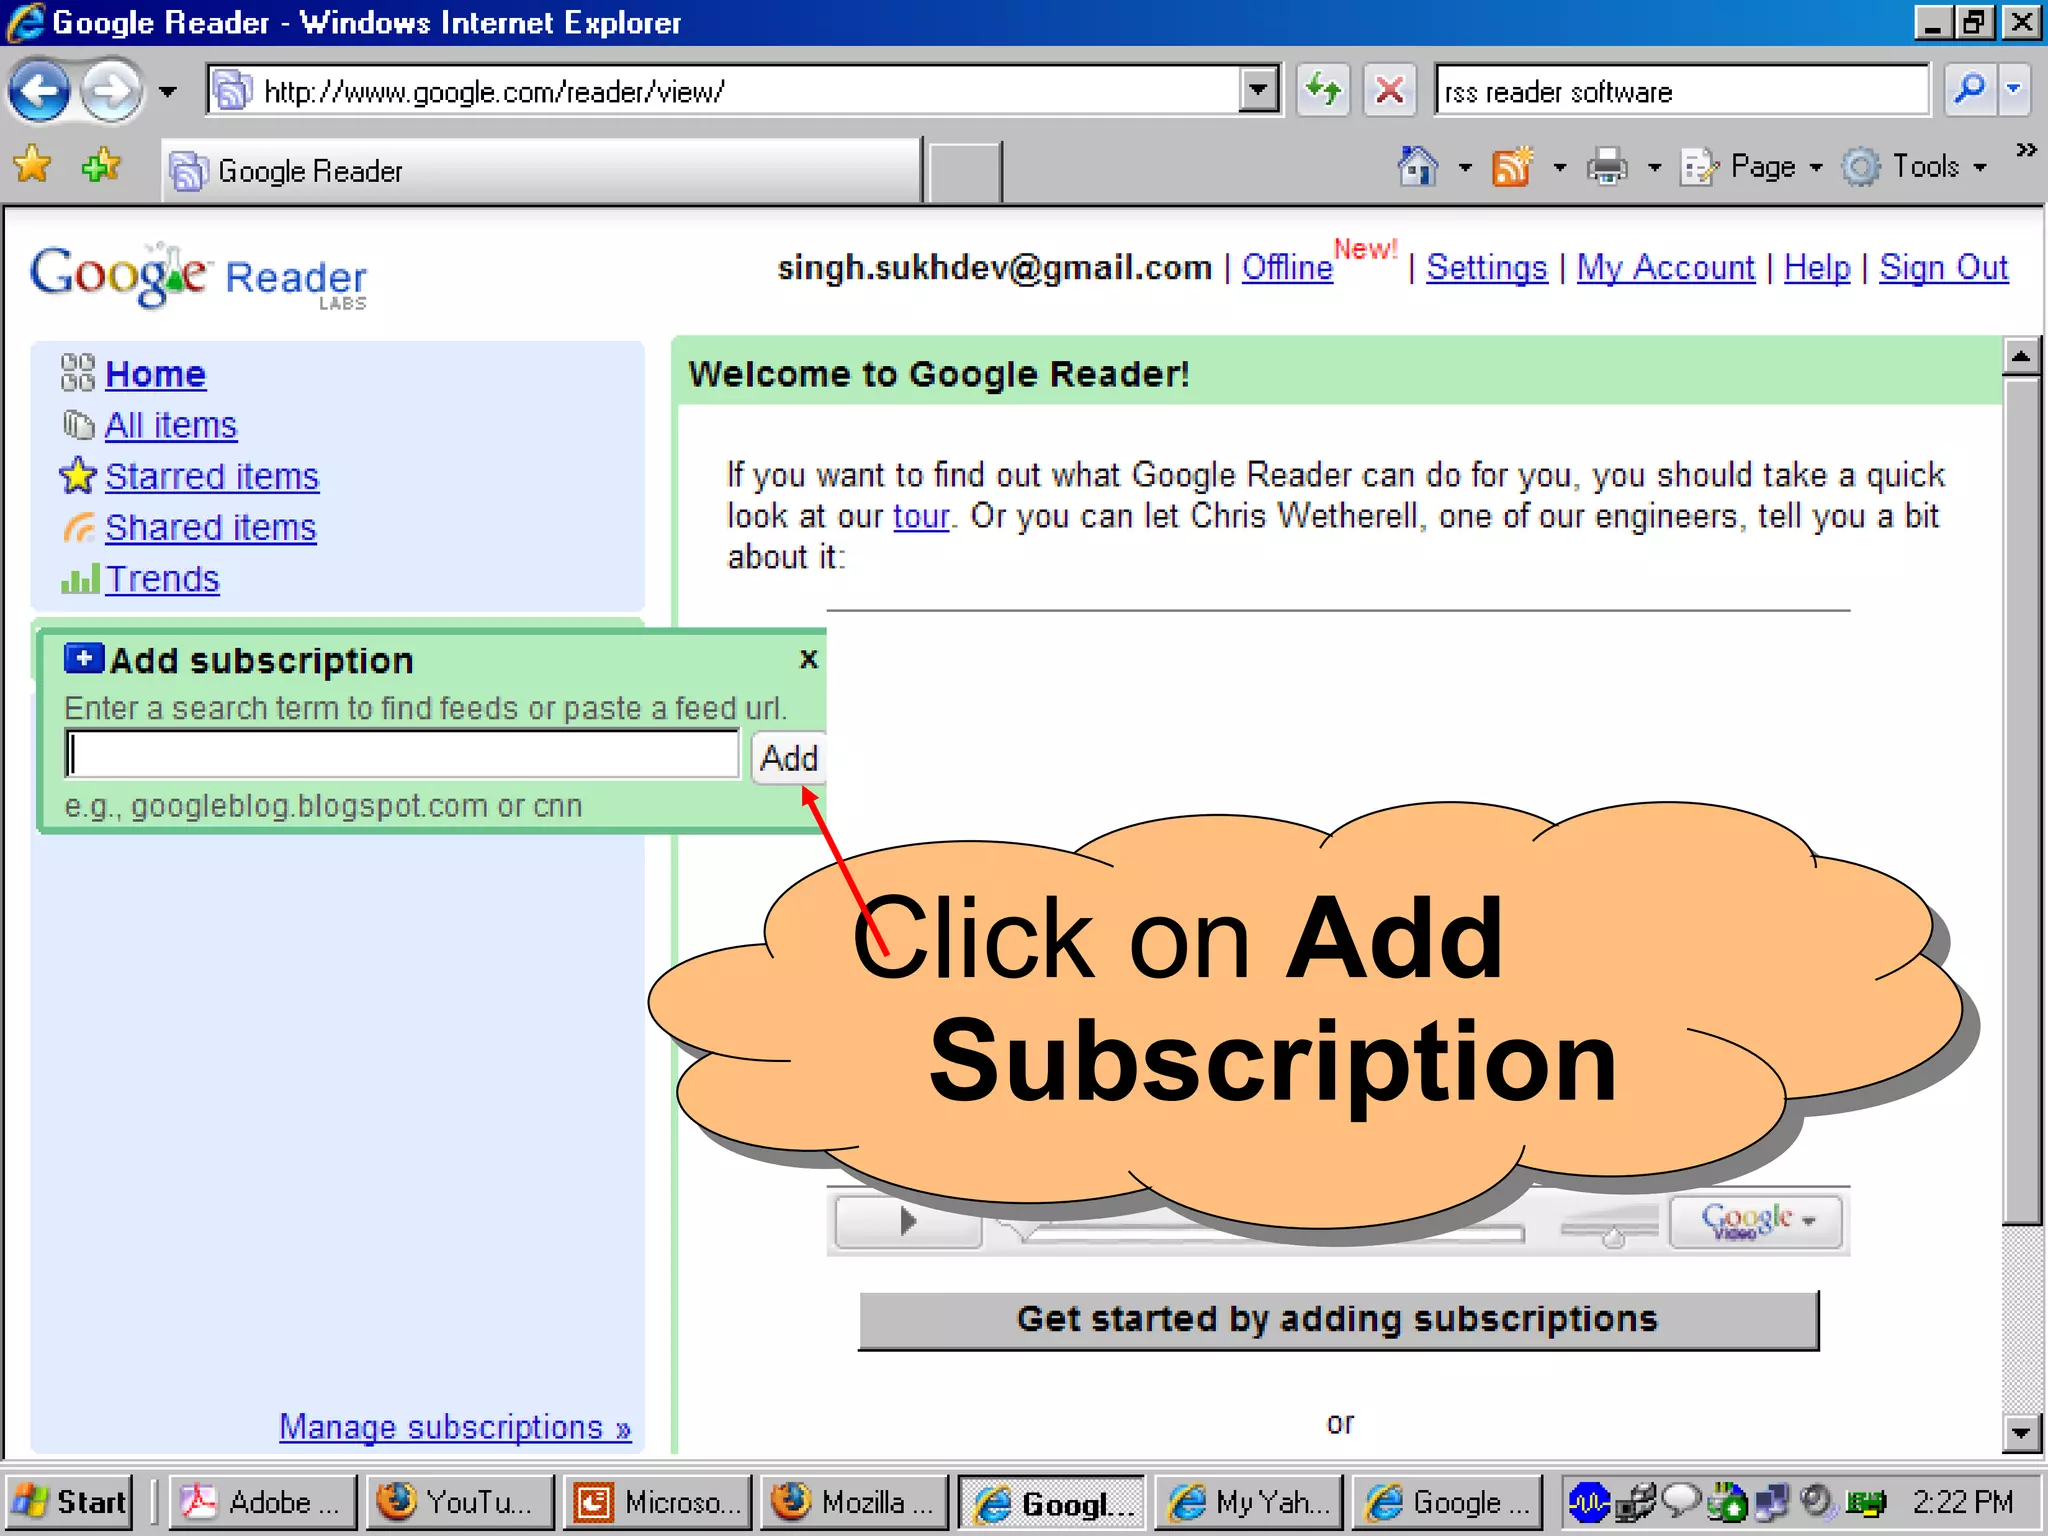Viewport: 2048px width, 1536px height.
Task: Click the scrollbar down arrow
Action: [x=2021, y=1432]
